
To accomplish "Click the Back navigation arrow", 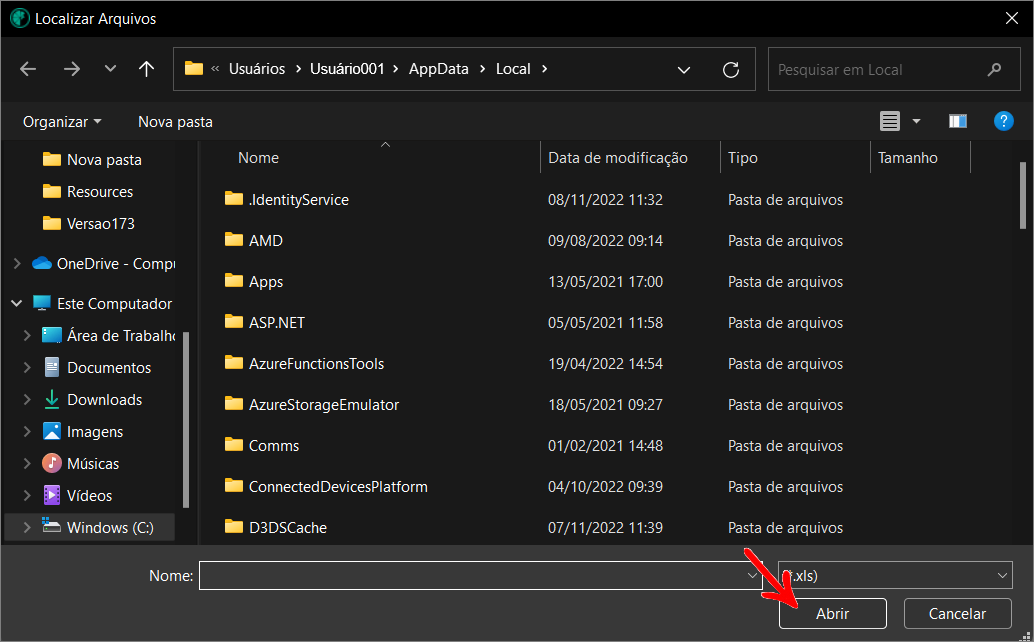I will (x=28, y=69).
